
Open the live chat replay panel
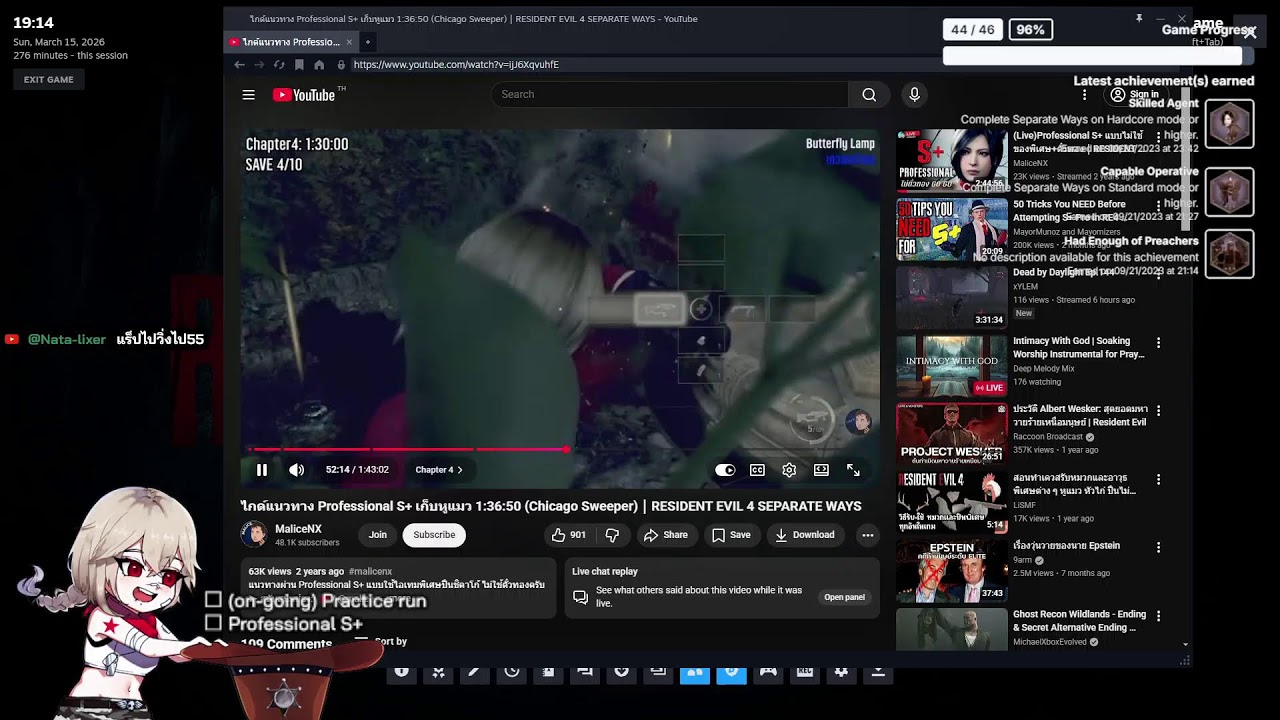844,597
